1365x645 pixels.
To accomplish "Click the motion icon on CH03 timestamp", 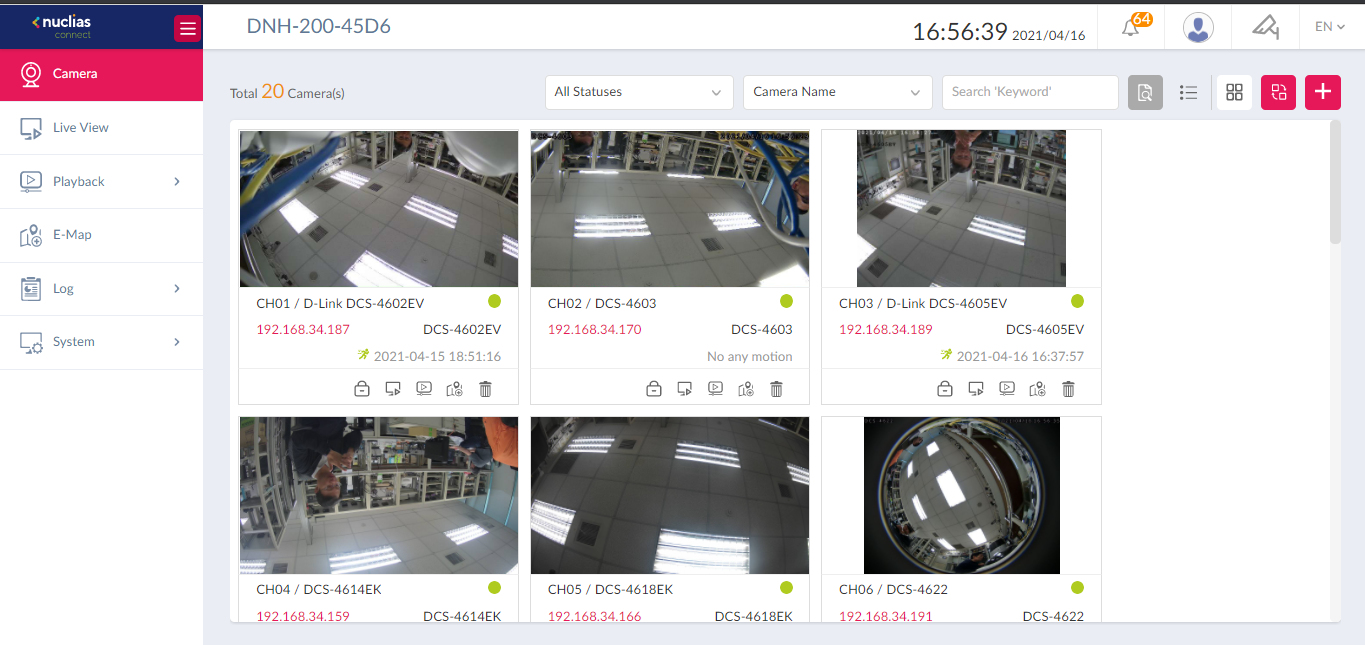I will [946, 355].
